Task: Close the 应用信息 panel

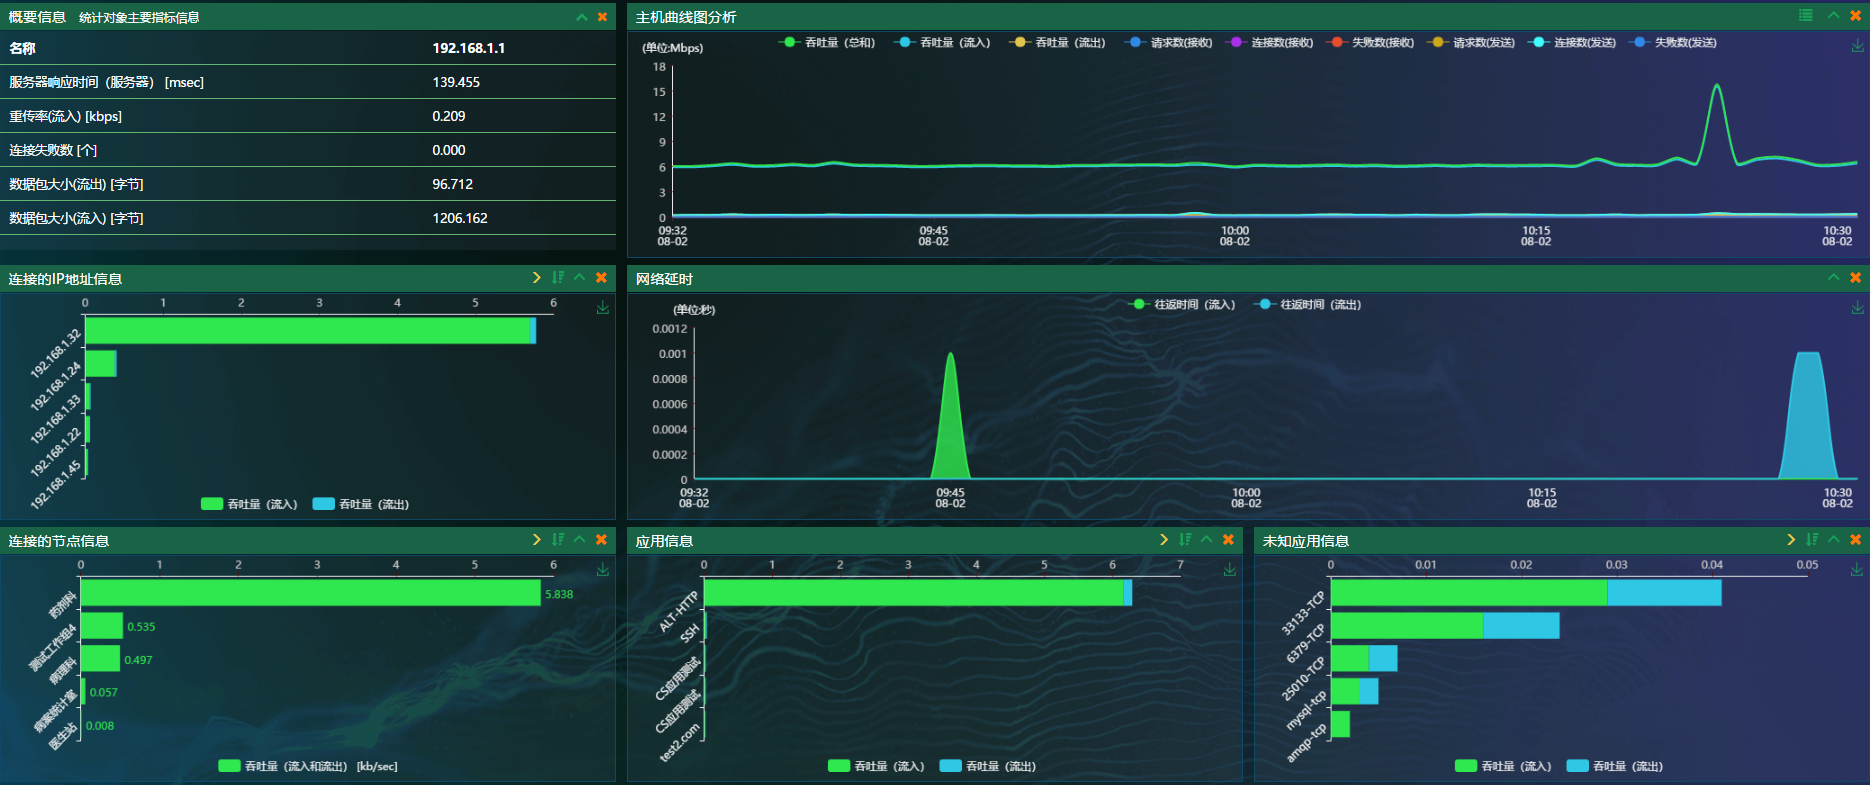Action: point(1229,539)
